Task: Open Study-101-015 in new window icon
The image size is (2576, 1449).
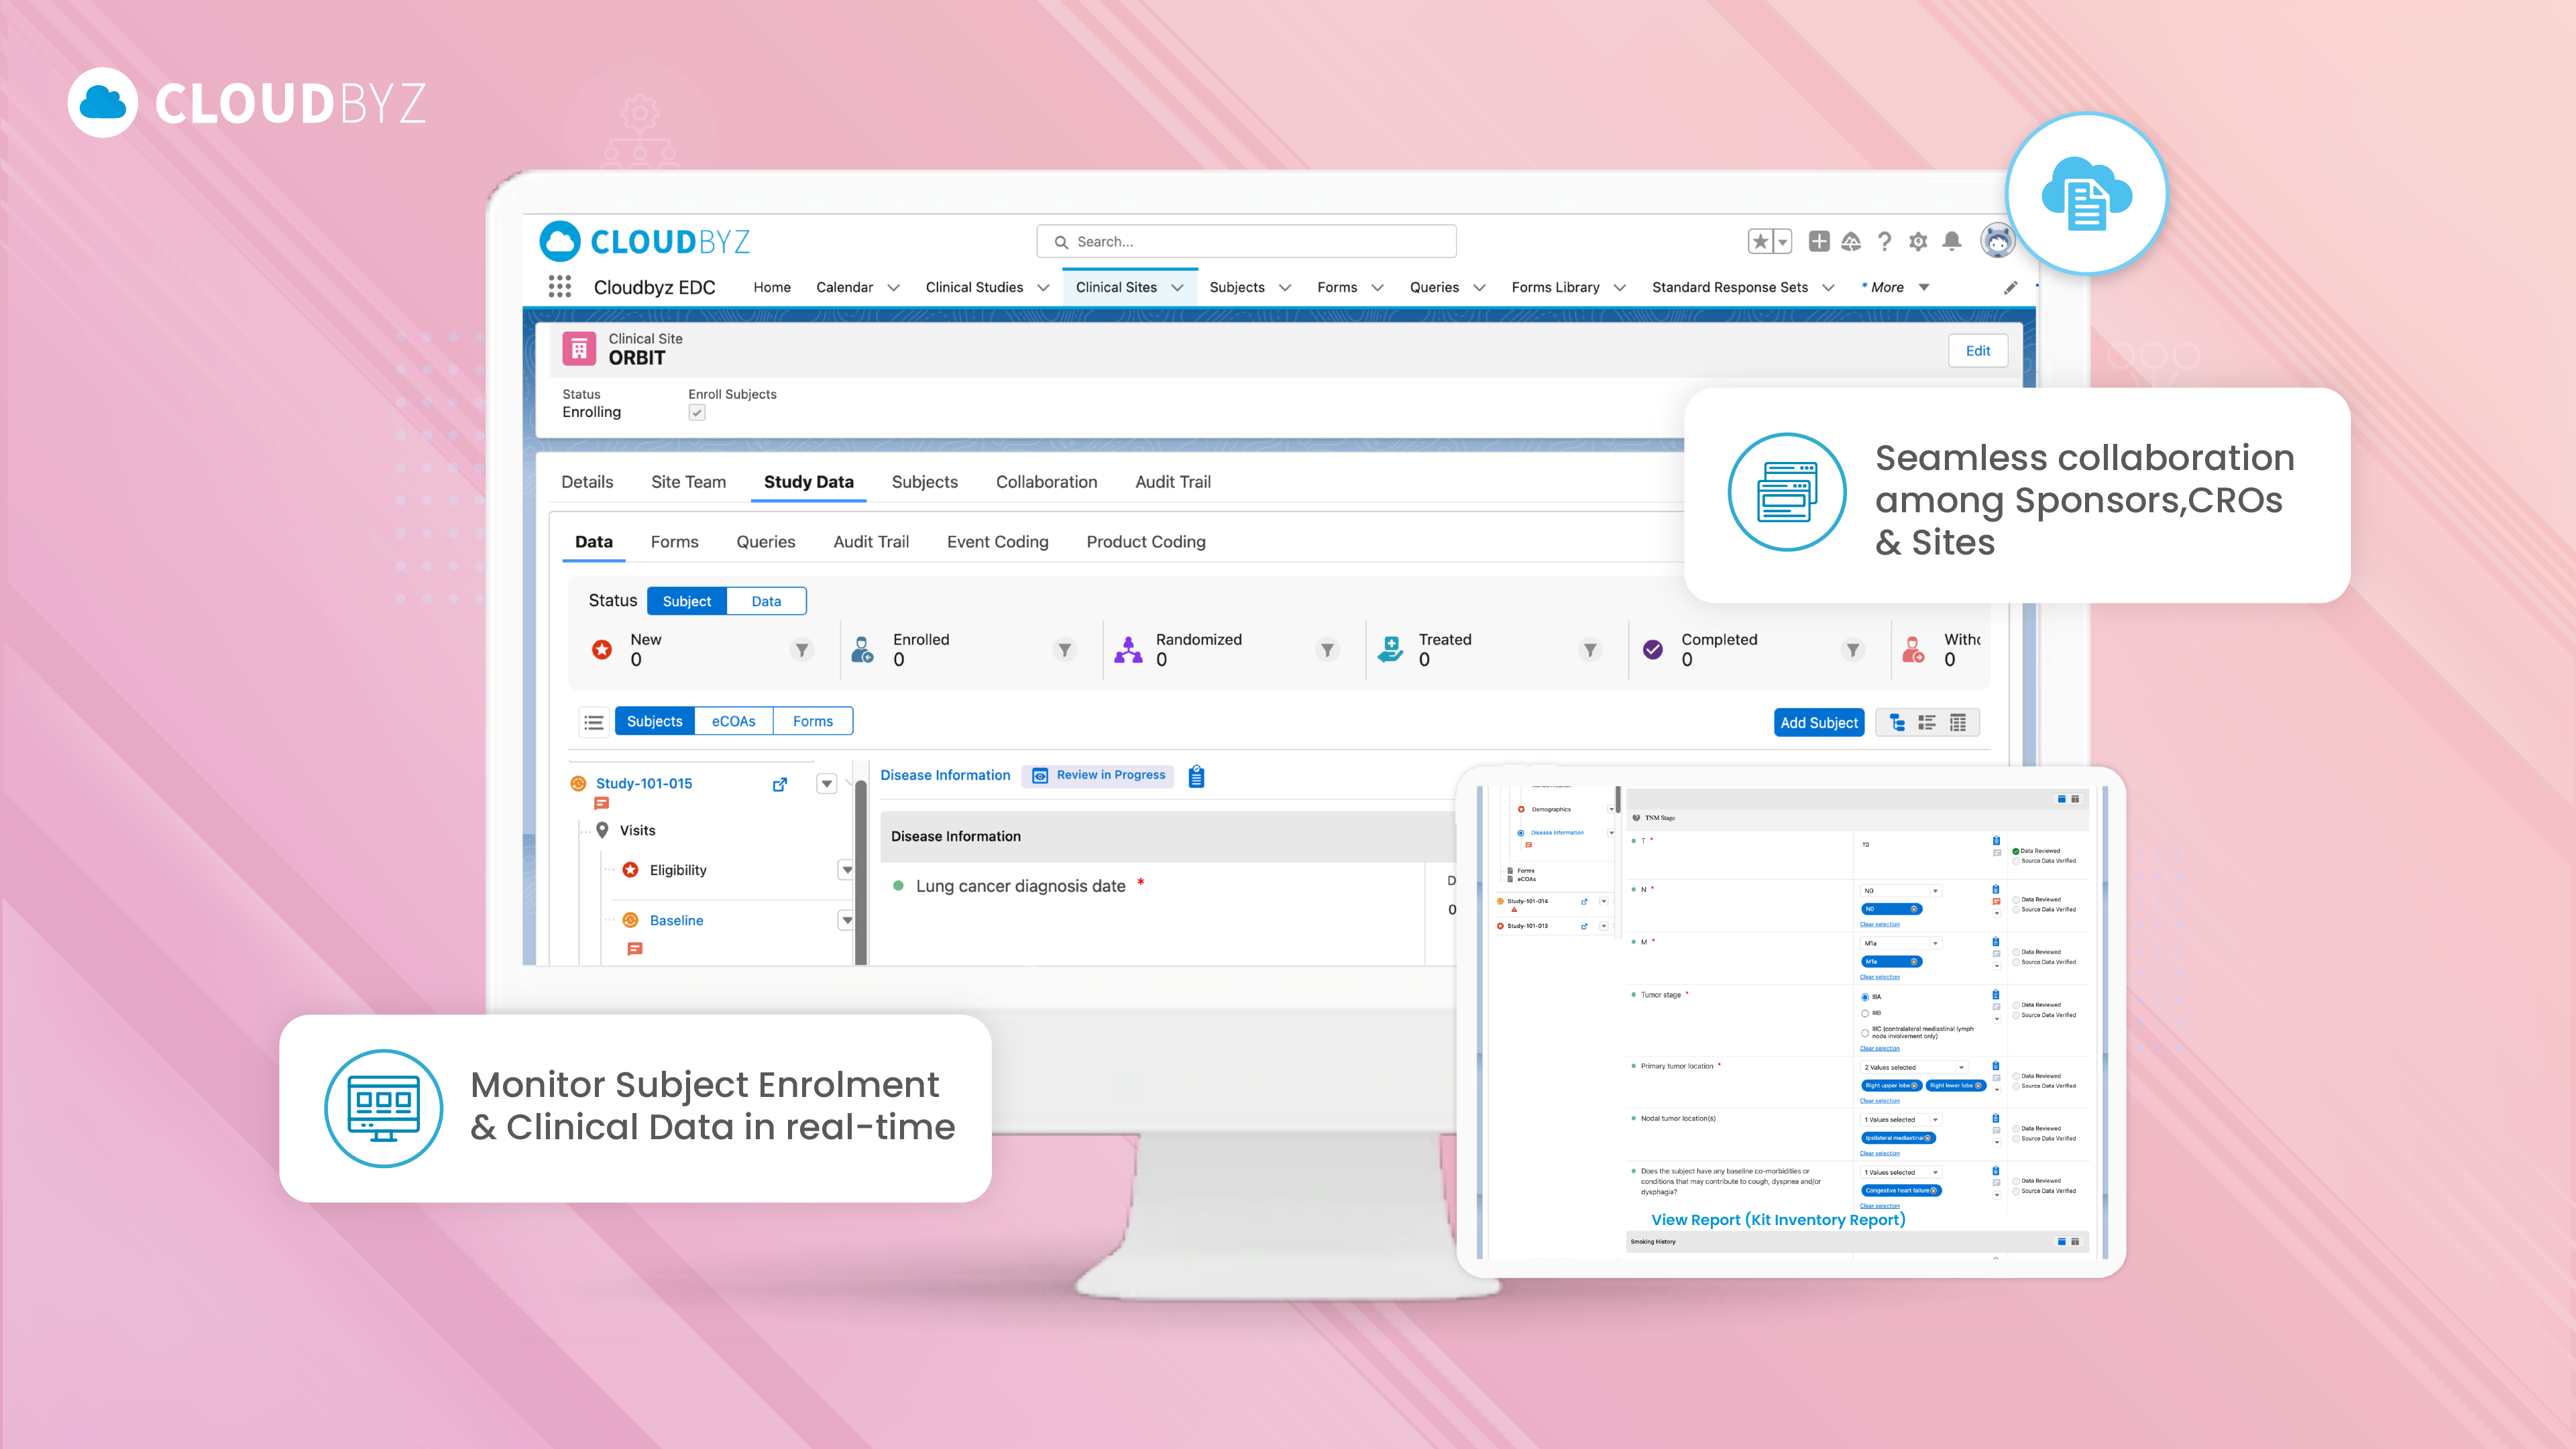Action: (780, 785)
